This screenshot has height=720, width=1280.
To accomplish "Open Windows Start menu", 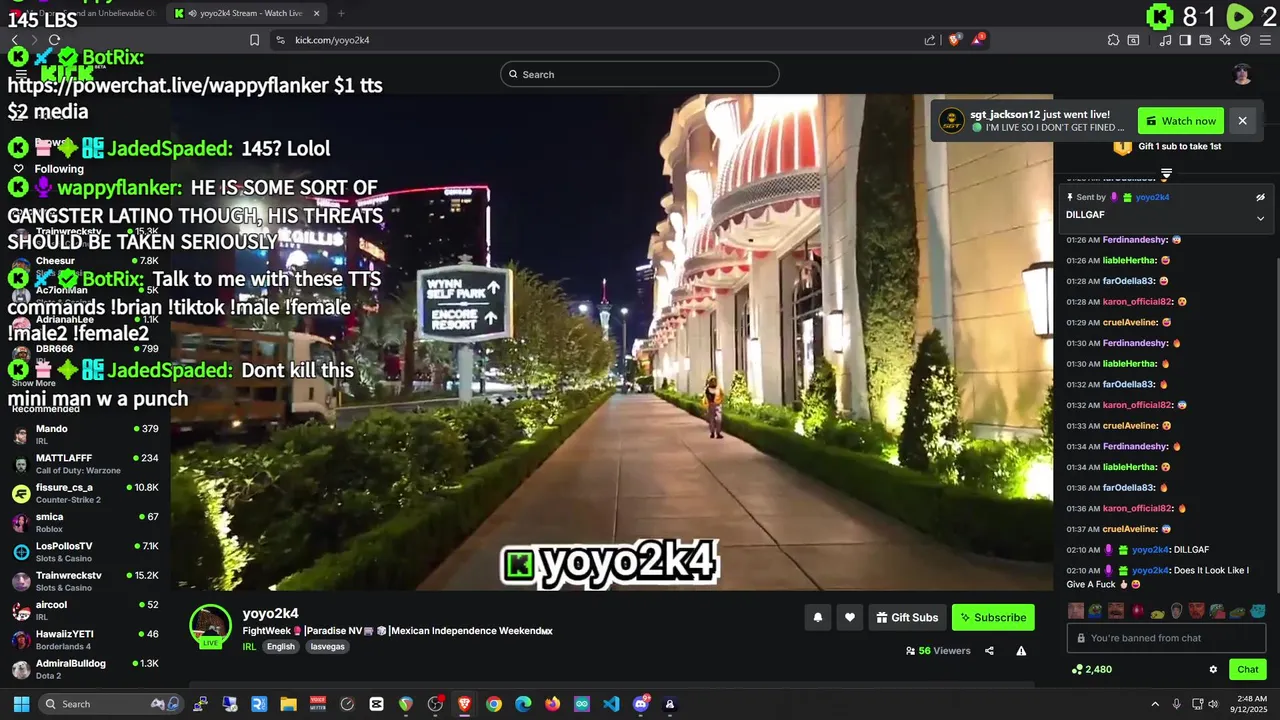I will (20, 704).
